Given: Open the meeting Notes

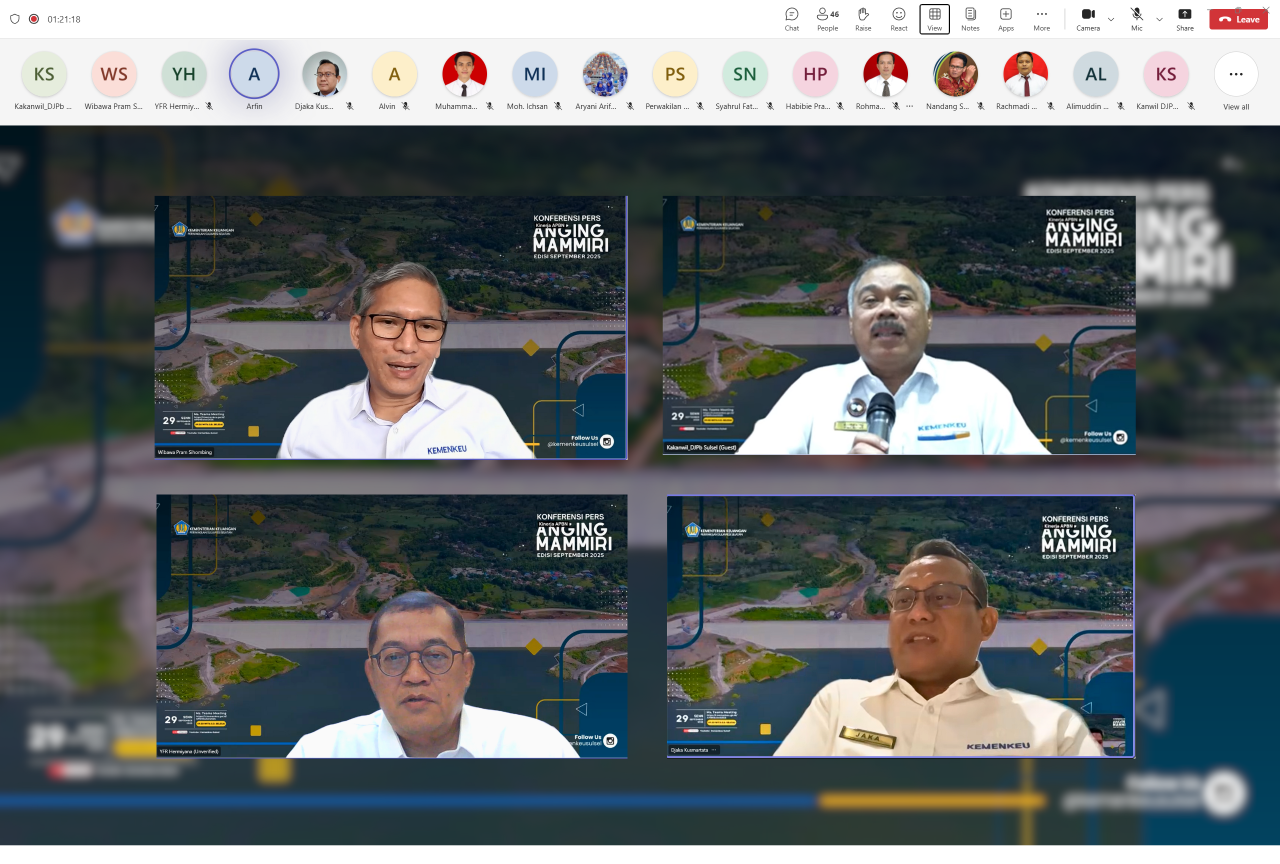Looking at the screenshot, I should 970,18.
